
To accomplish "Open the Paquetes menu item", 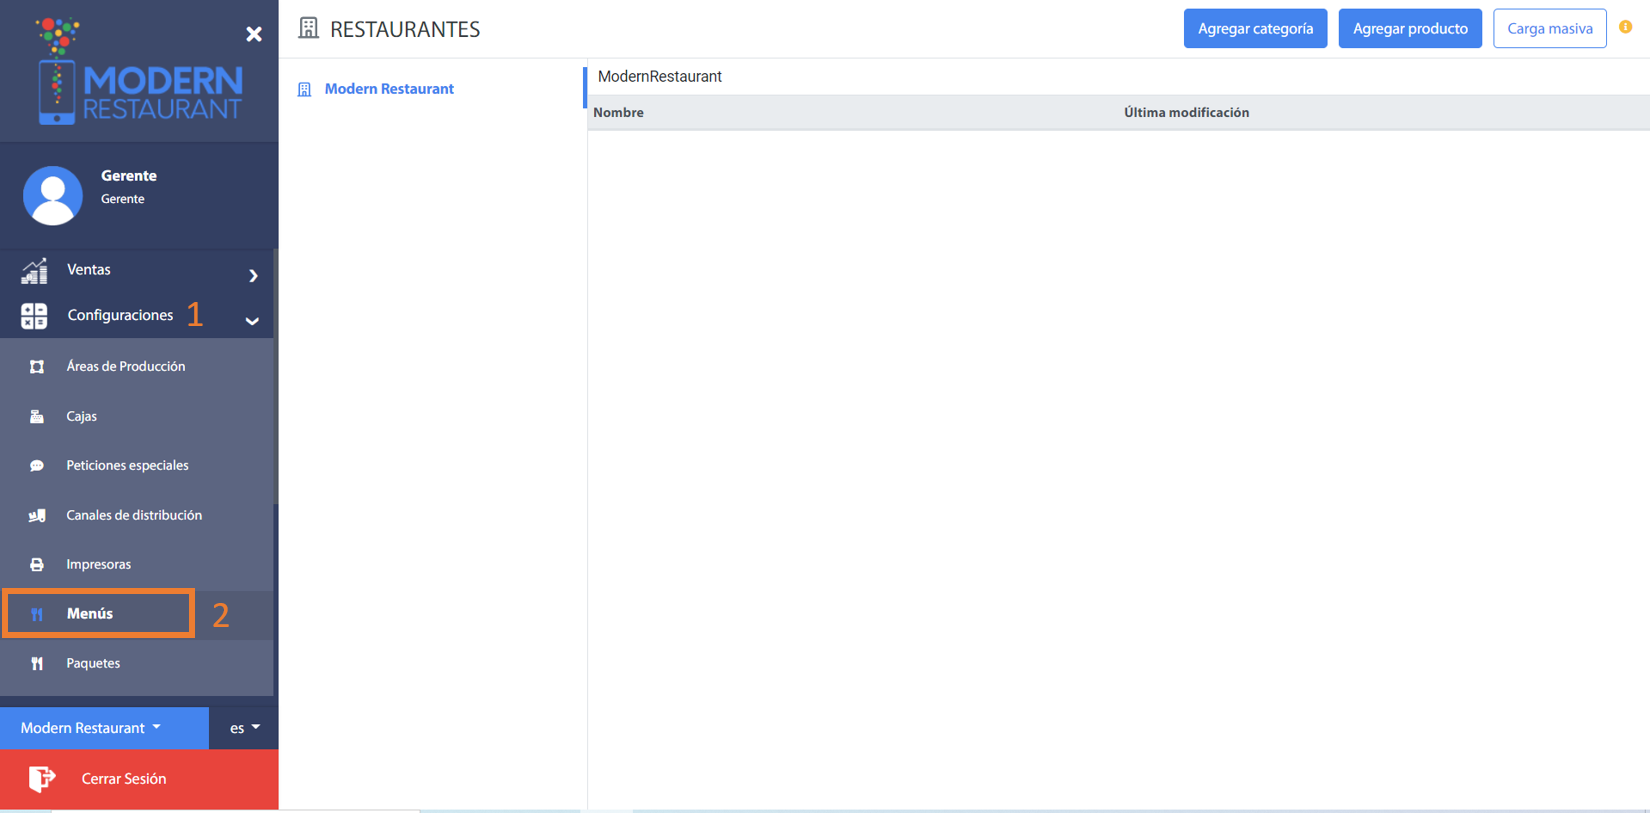I will (93, 663).
